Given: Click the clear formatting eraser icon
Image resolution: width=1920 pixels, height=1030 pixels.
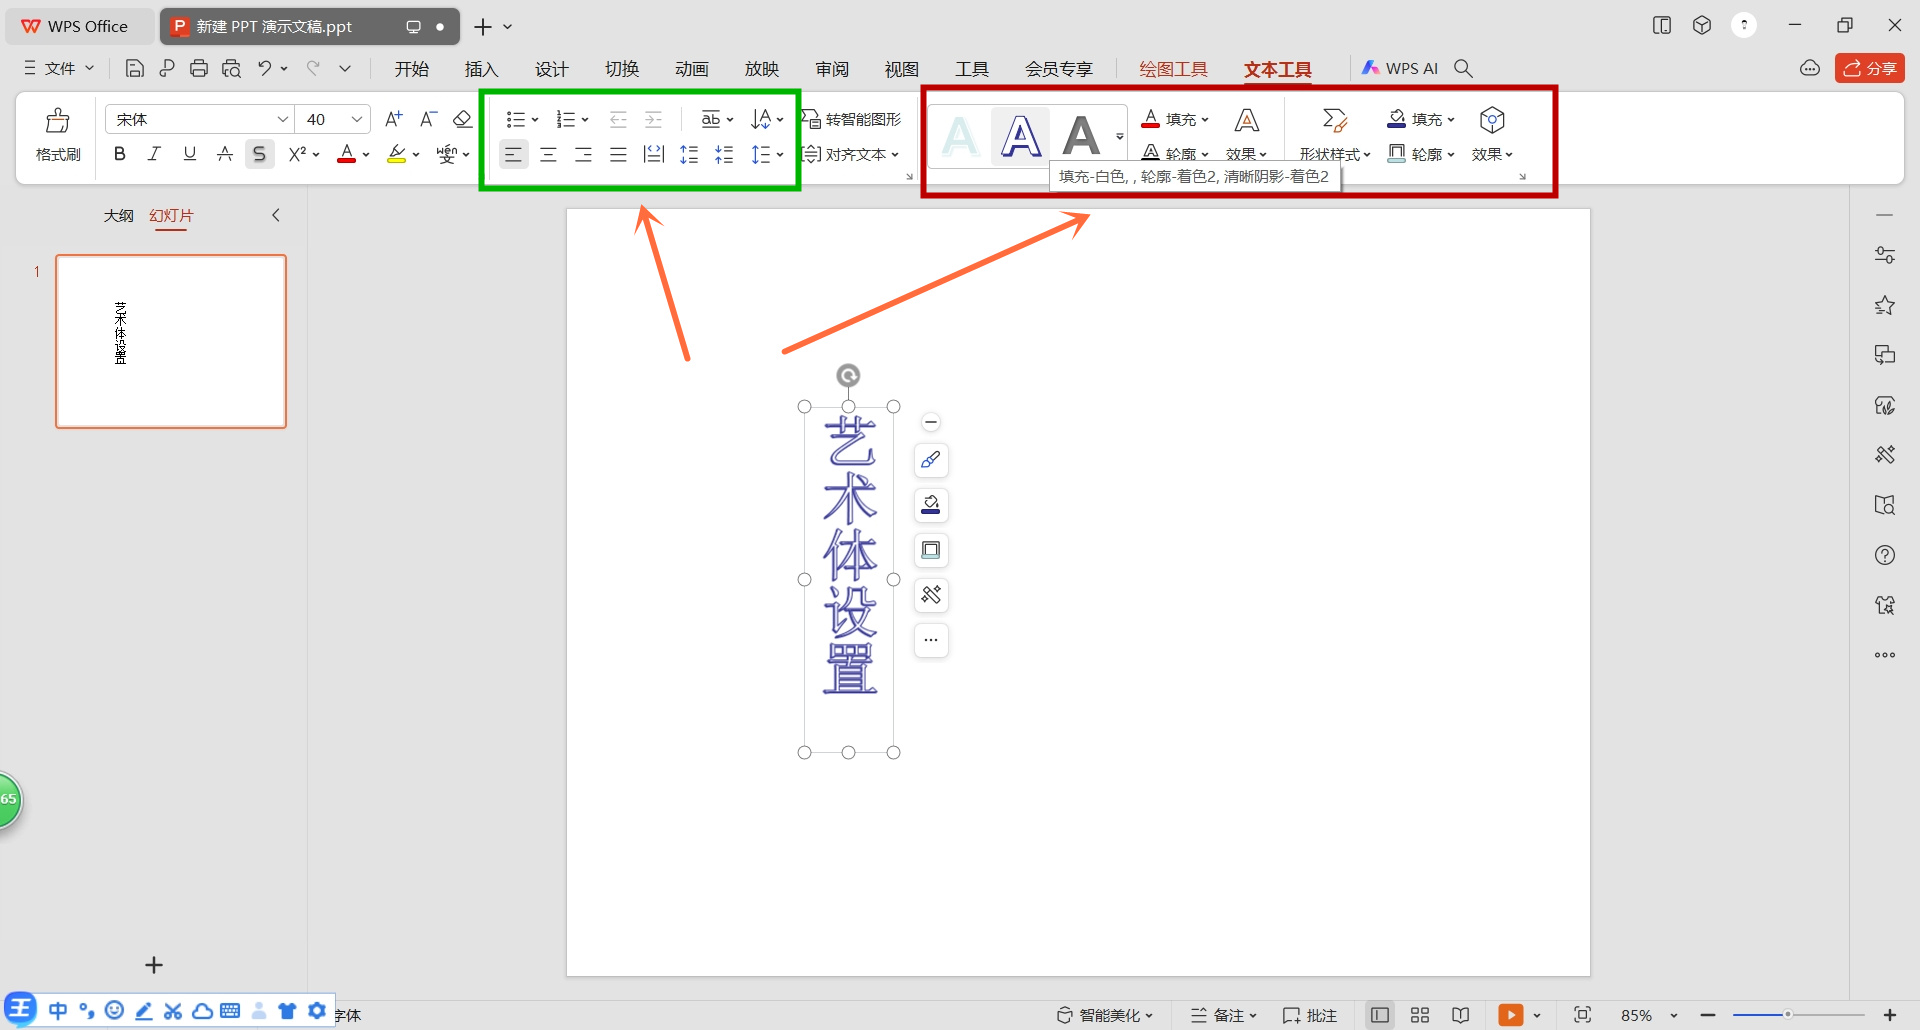Looking at the screenshot, I should pos(462,118).
